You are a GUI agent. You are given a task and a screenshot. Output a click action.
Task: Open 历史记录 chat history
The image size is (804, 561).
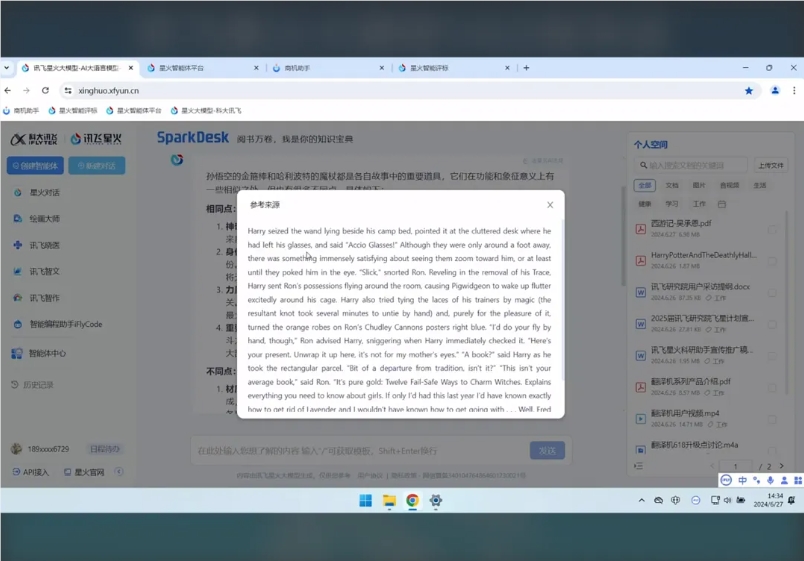pyautogui.click(x=32, y=385)
